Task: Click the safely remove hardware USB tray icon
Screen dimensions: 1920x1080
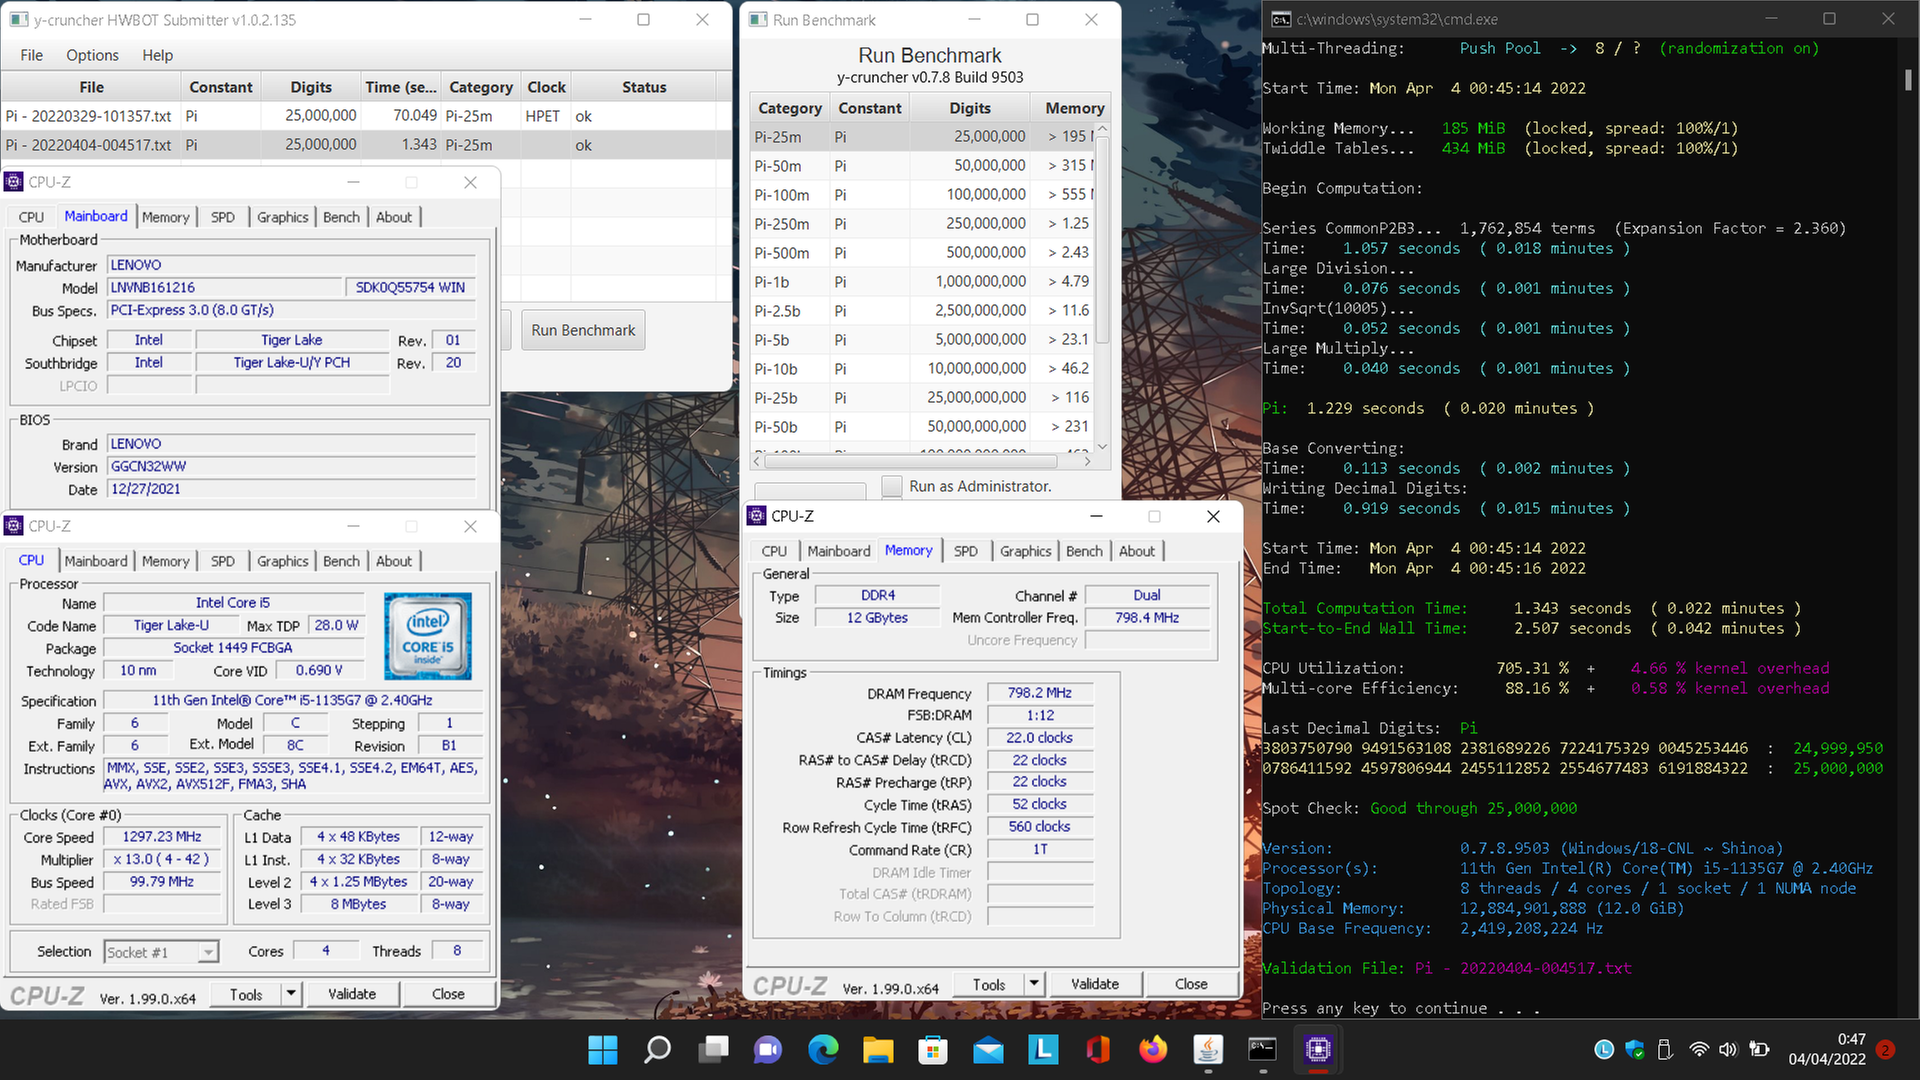Action: click(1665, 1049)
